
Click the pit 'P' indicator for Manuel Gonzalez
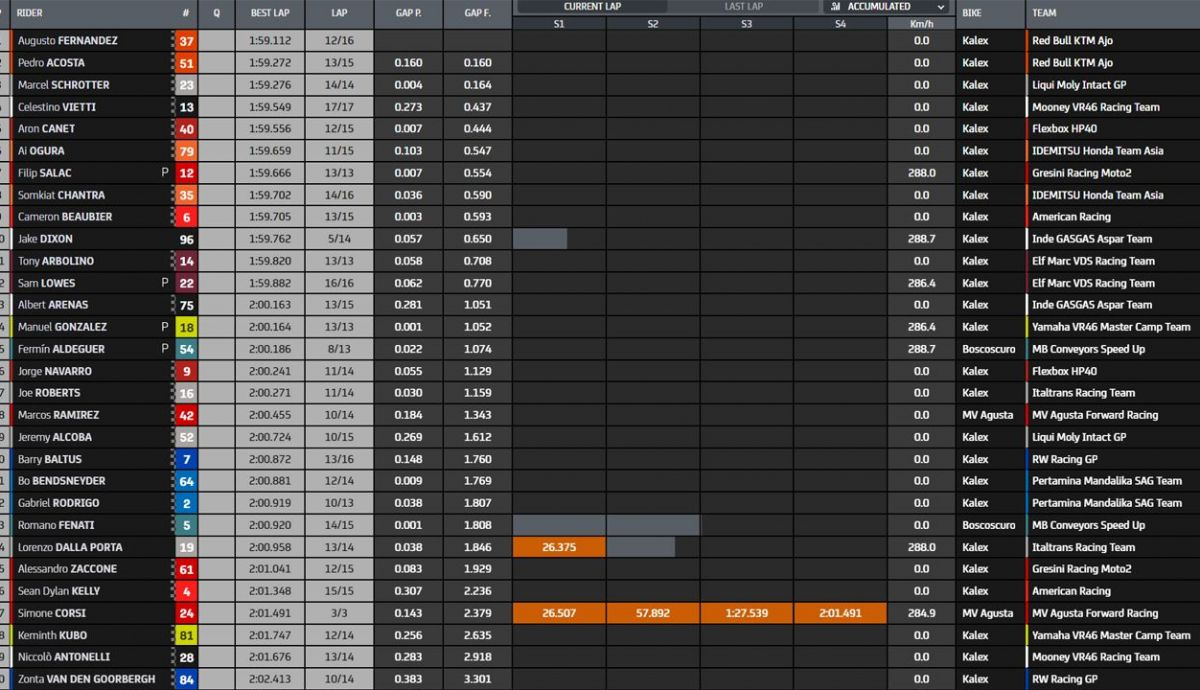(165, 327)
